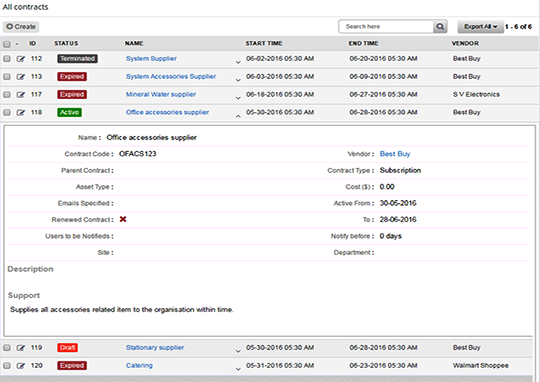Image resolution: width=540 pixels, height=382 pixels.
Task: Check the box for contract 117
Action: click(7, 95)
